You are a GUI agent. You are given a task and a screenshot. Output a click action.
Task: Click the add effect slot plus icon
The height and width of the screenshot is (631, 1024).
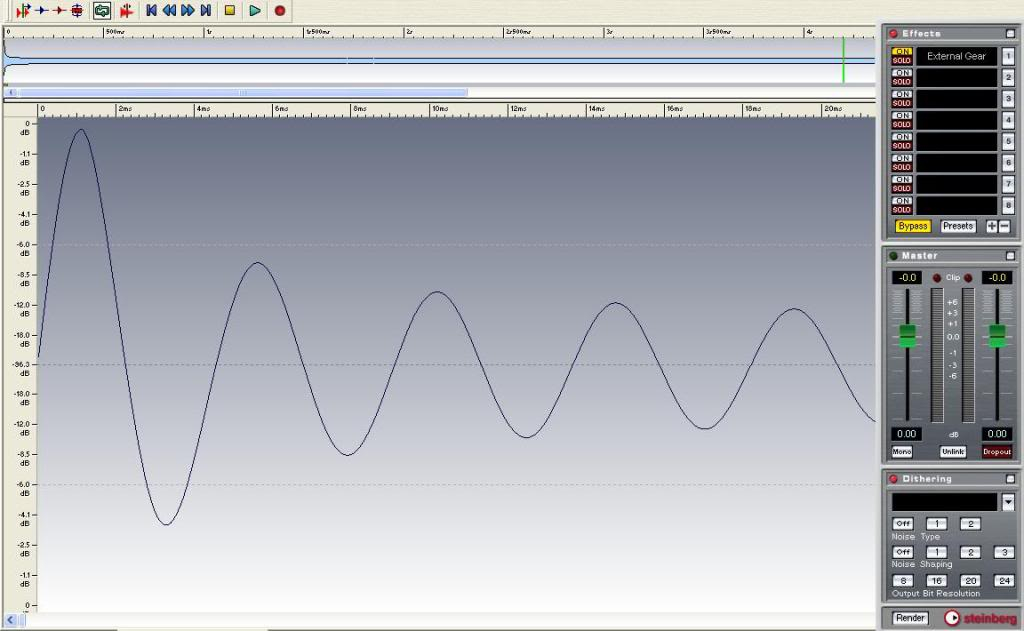(x=992, y=226)
